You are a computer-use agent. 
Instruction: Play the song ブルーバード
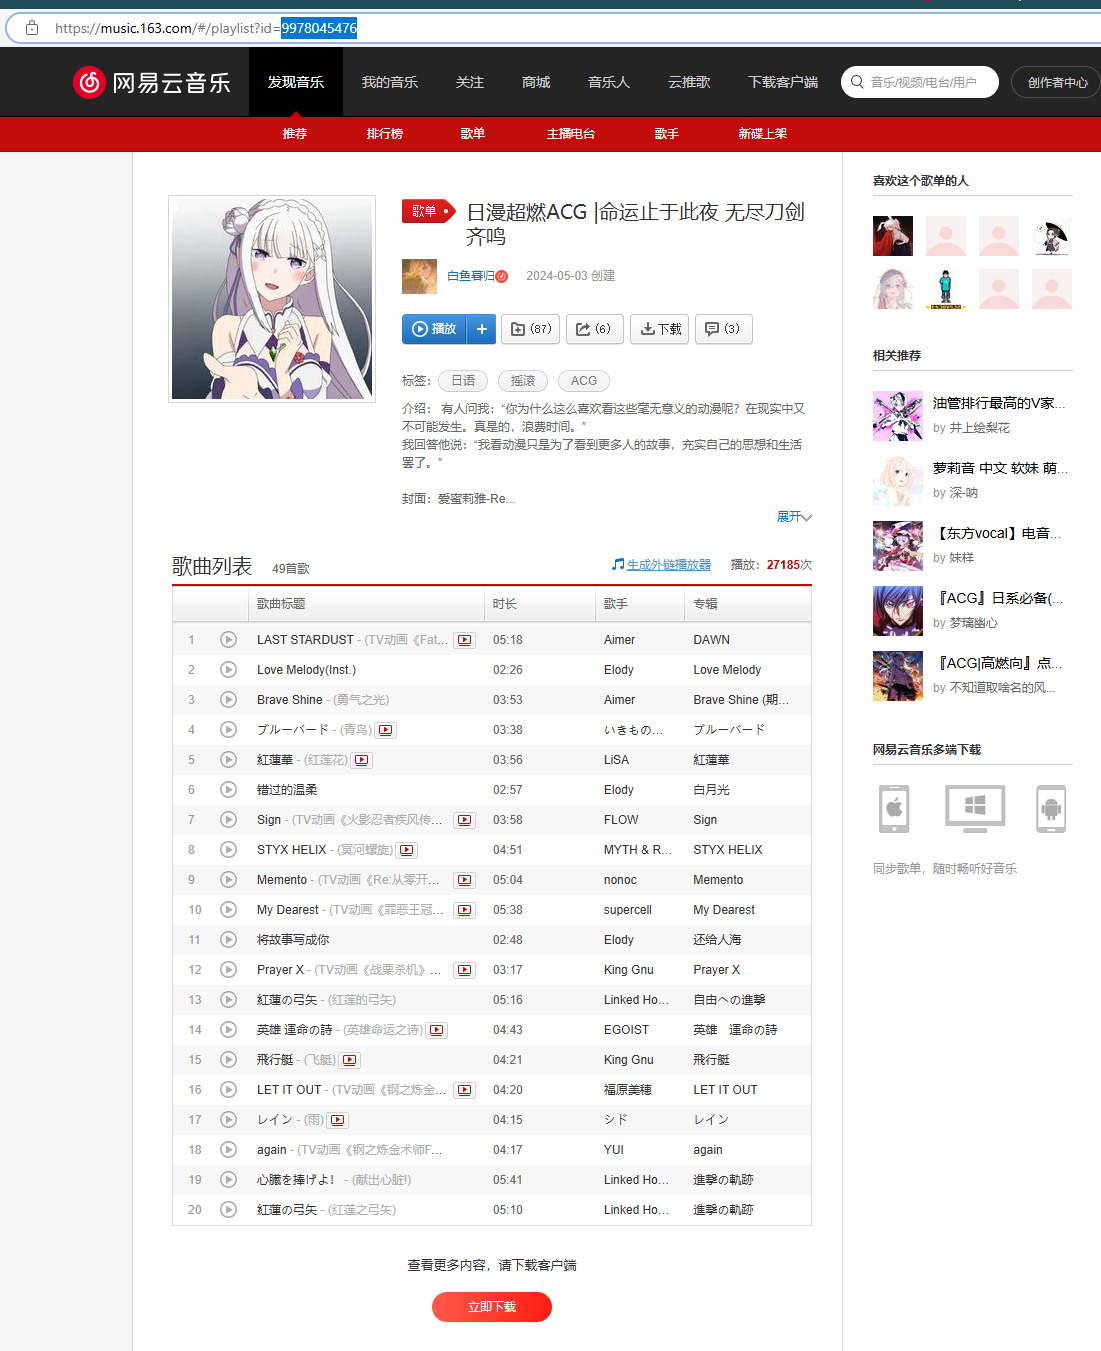(228, 730)
